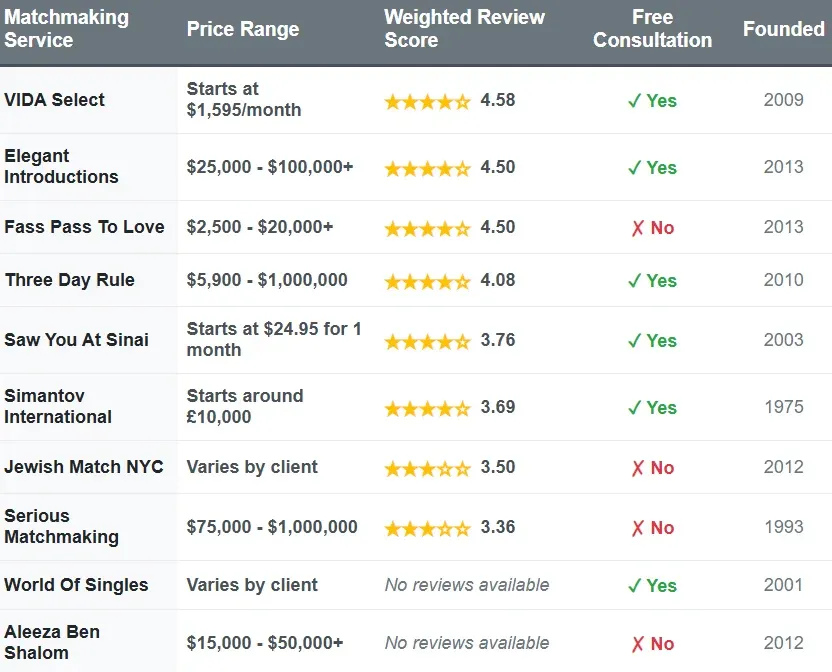Image resolution: width=832 pixels, height=672 pixels.
Task: Click the red X in Aleeza Ben Shalom row
Action: point(637,644)
